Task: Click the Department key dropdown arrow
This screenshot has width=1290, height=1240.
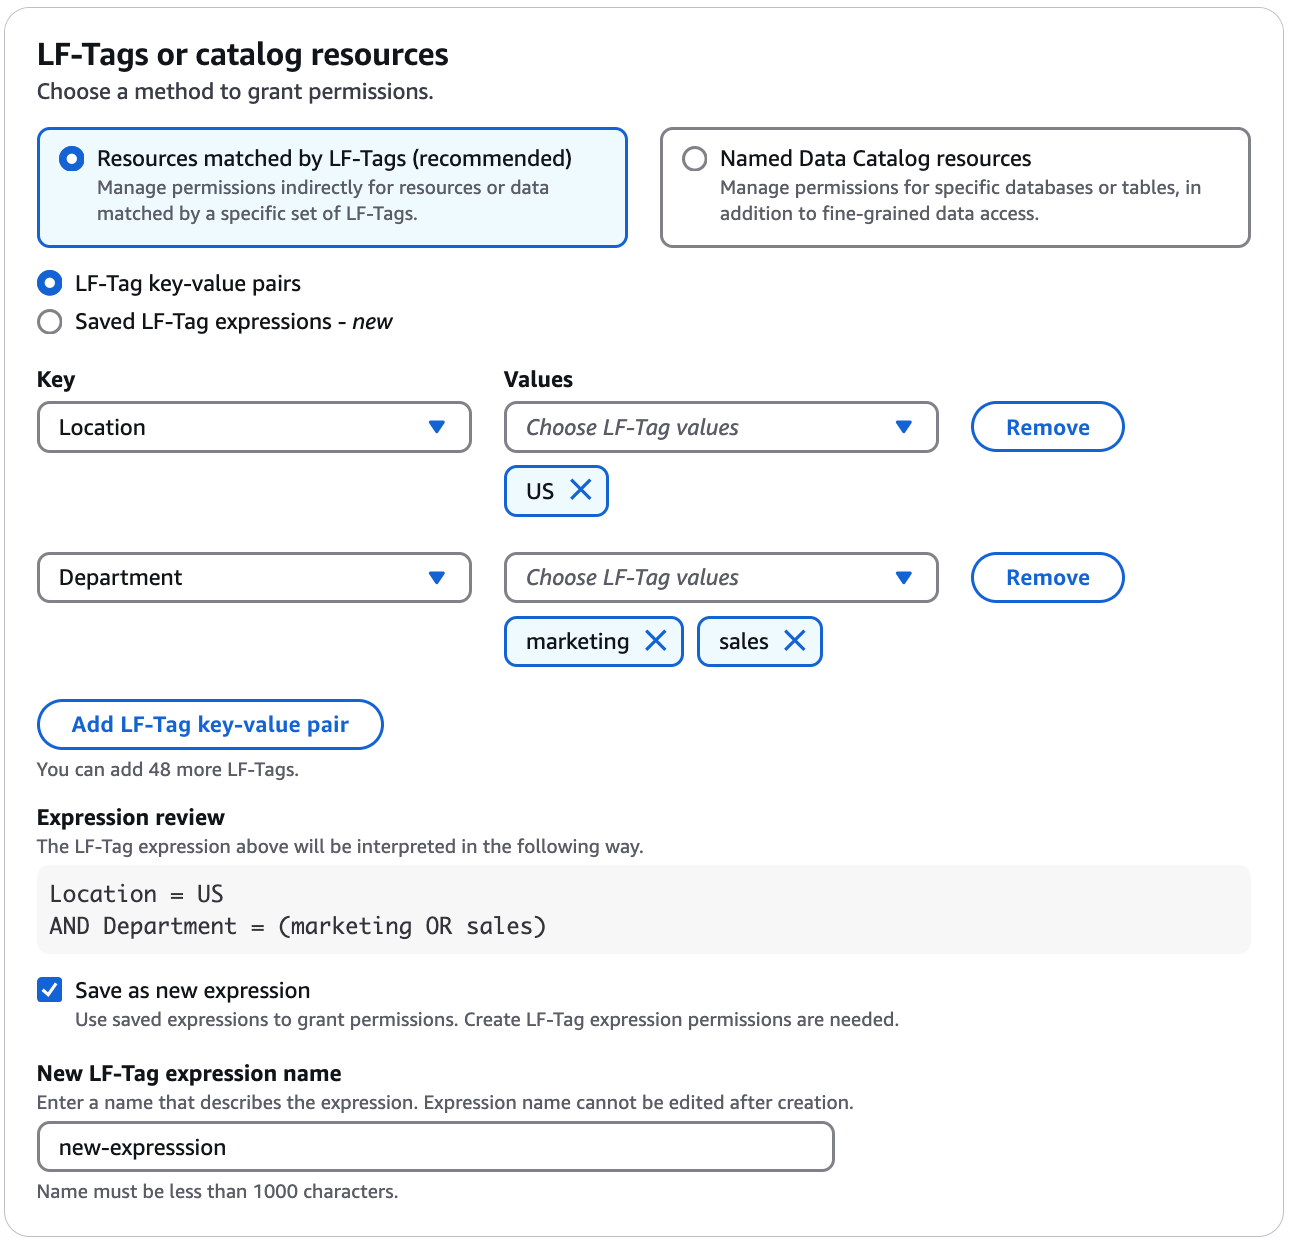Action: pos(437,577)
